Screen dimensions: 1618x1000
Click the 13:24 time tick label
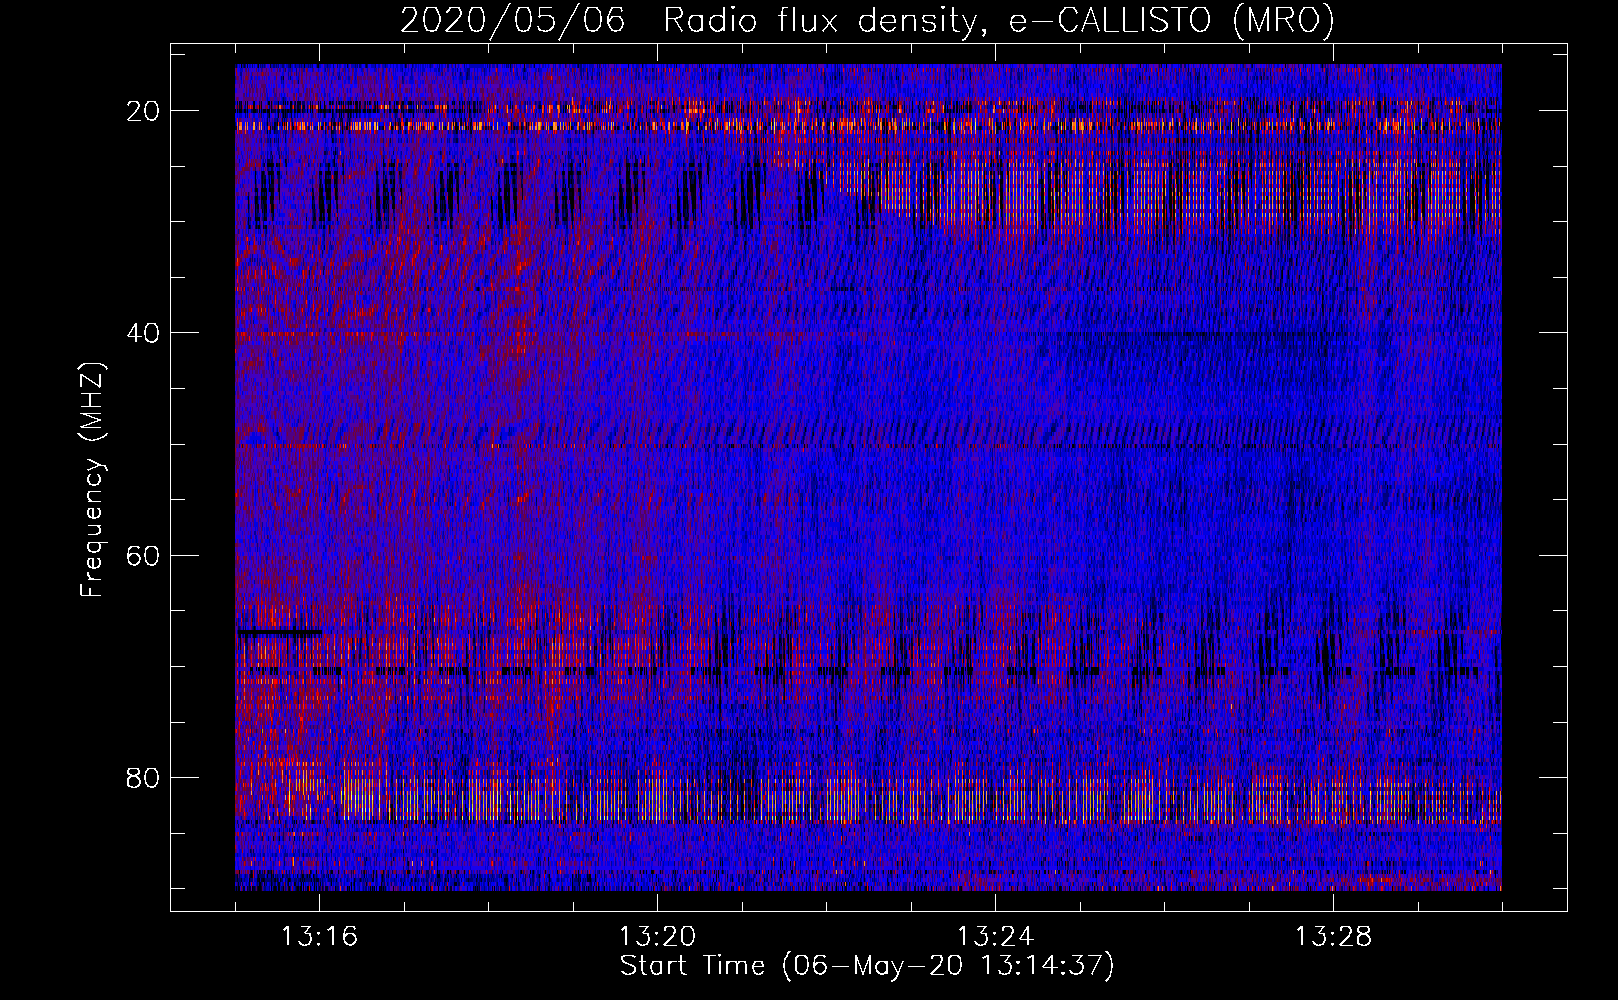pos(995,937)
